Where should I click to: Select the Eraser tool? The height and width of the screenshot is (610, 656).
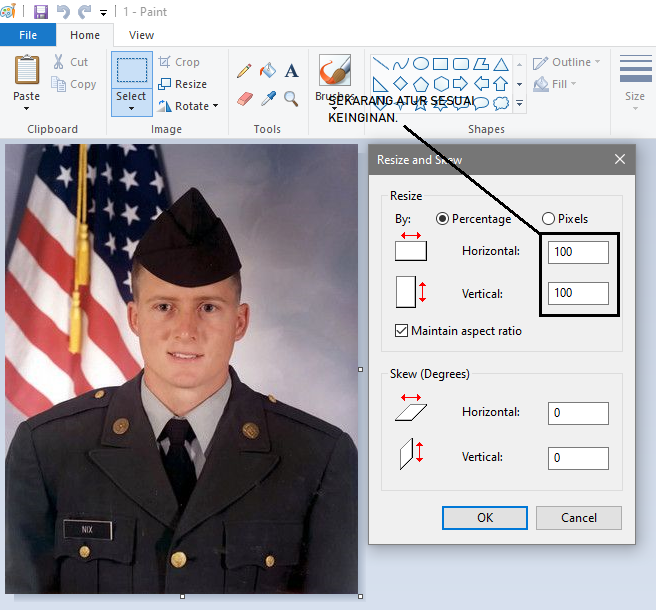click(x=245, y=99)
